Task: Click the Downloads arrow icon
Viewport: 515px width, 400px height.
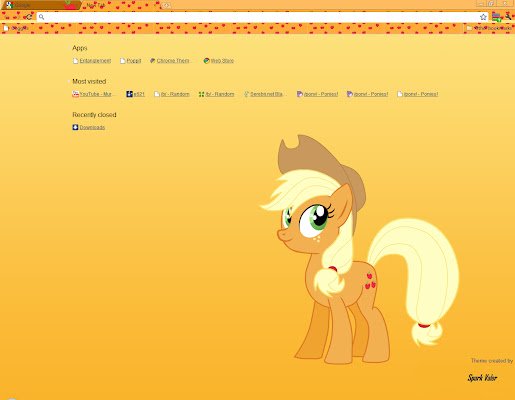Action: 75,127
